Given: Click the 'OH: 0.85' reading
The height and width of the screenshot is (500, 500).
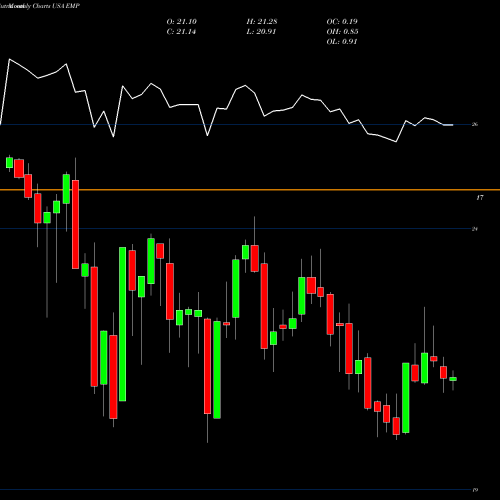Looking at the screenshot, I should tap(342, 31).
